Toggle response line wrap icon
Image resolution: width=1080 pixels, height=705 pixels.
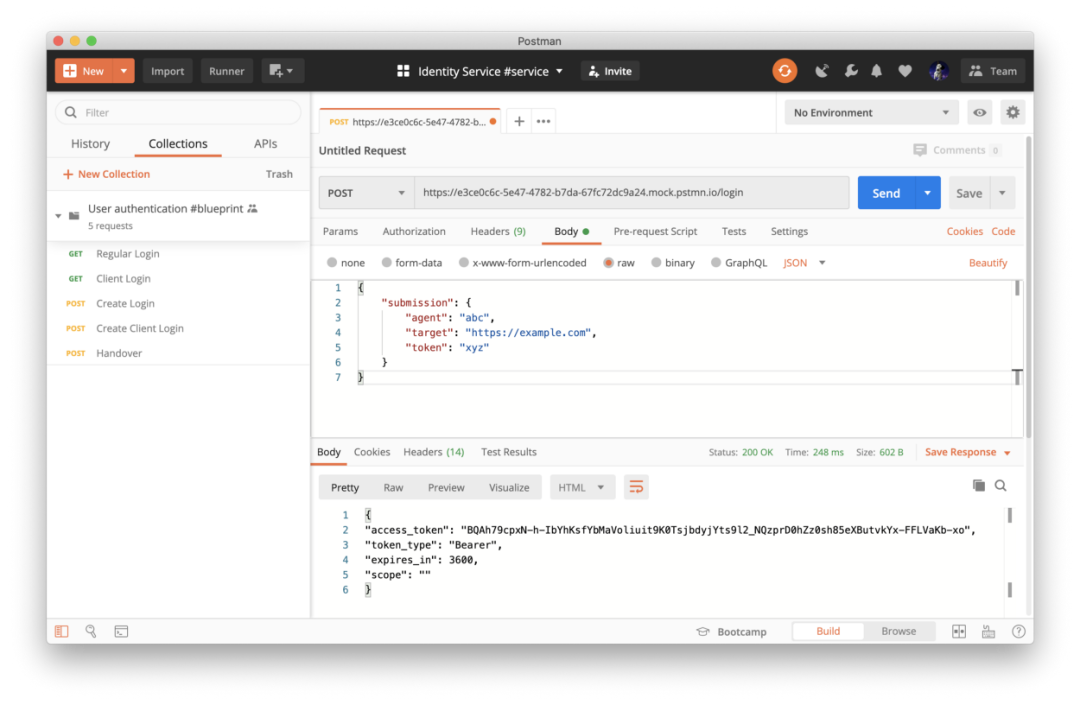[x=636, y=487]
